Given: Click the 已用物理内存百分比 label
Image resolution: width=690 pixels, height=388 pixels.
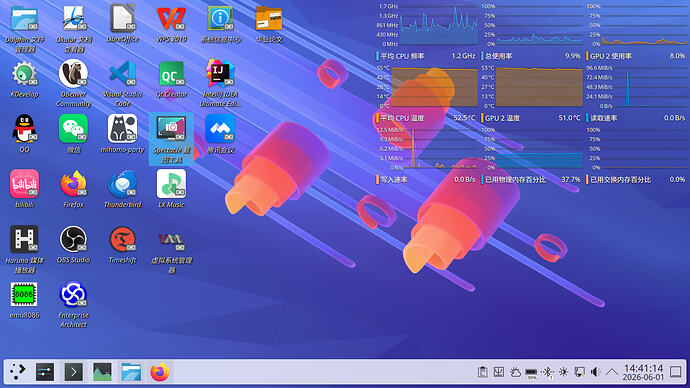Looking at the screenshot, I should pos(515,179).
